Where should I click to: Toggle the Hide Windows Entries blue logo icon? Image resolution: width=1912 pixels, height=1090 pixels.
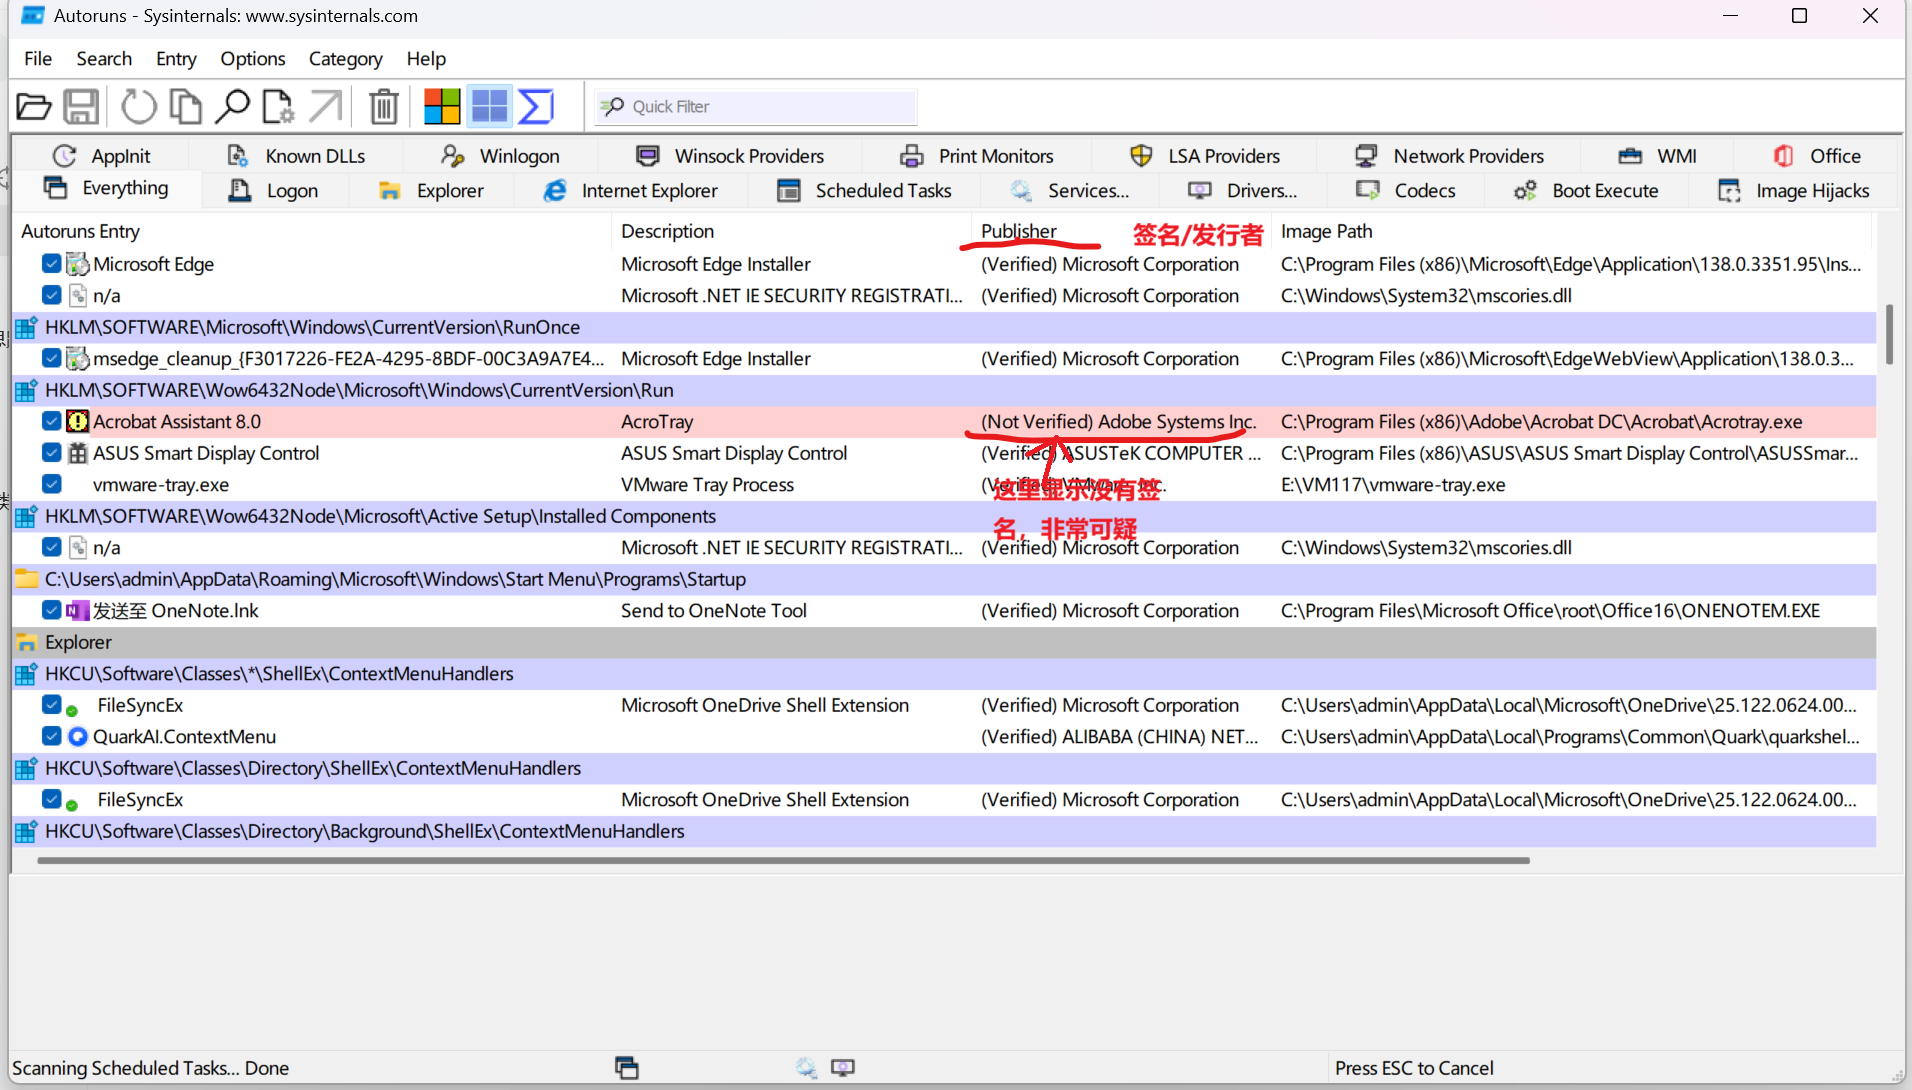490,106
